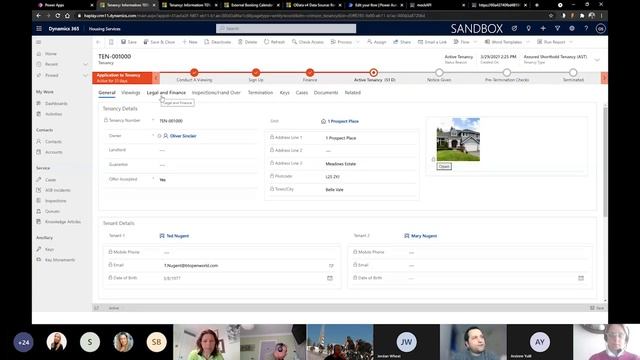The width and height of the screenshot is (640, 360).
Task: Open Activities in the sidebar
Action: [53, 114]
